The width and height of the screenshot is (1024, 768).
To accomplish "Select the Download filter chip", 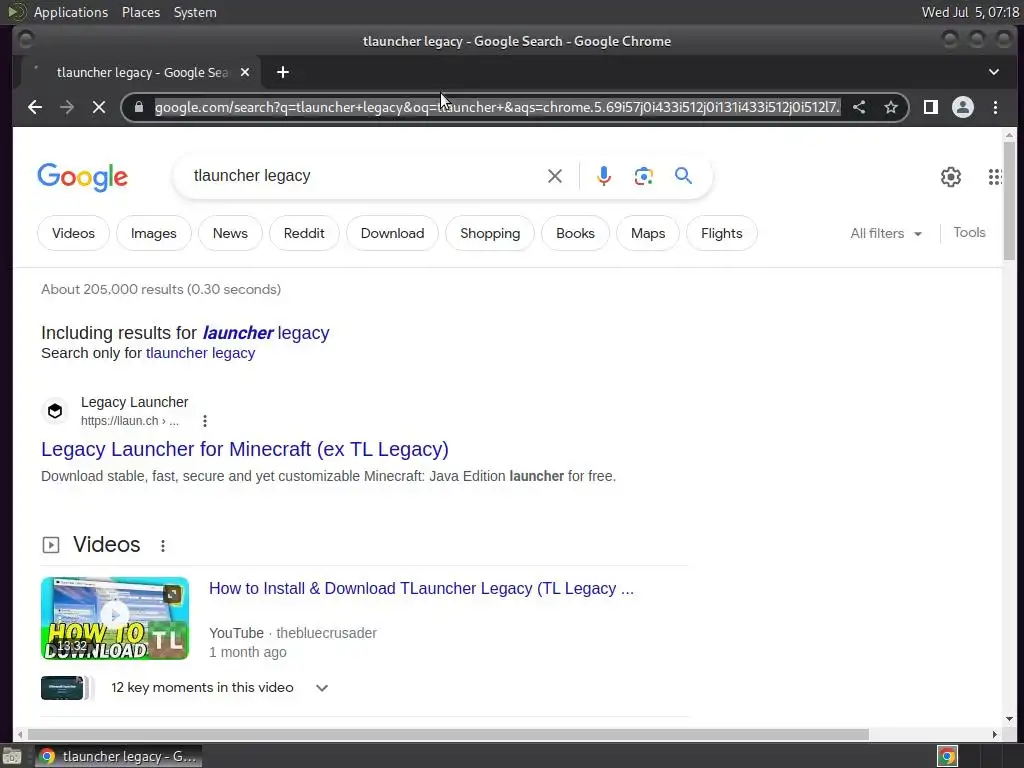I will click(392, 233).
